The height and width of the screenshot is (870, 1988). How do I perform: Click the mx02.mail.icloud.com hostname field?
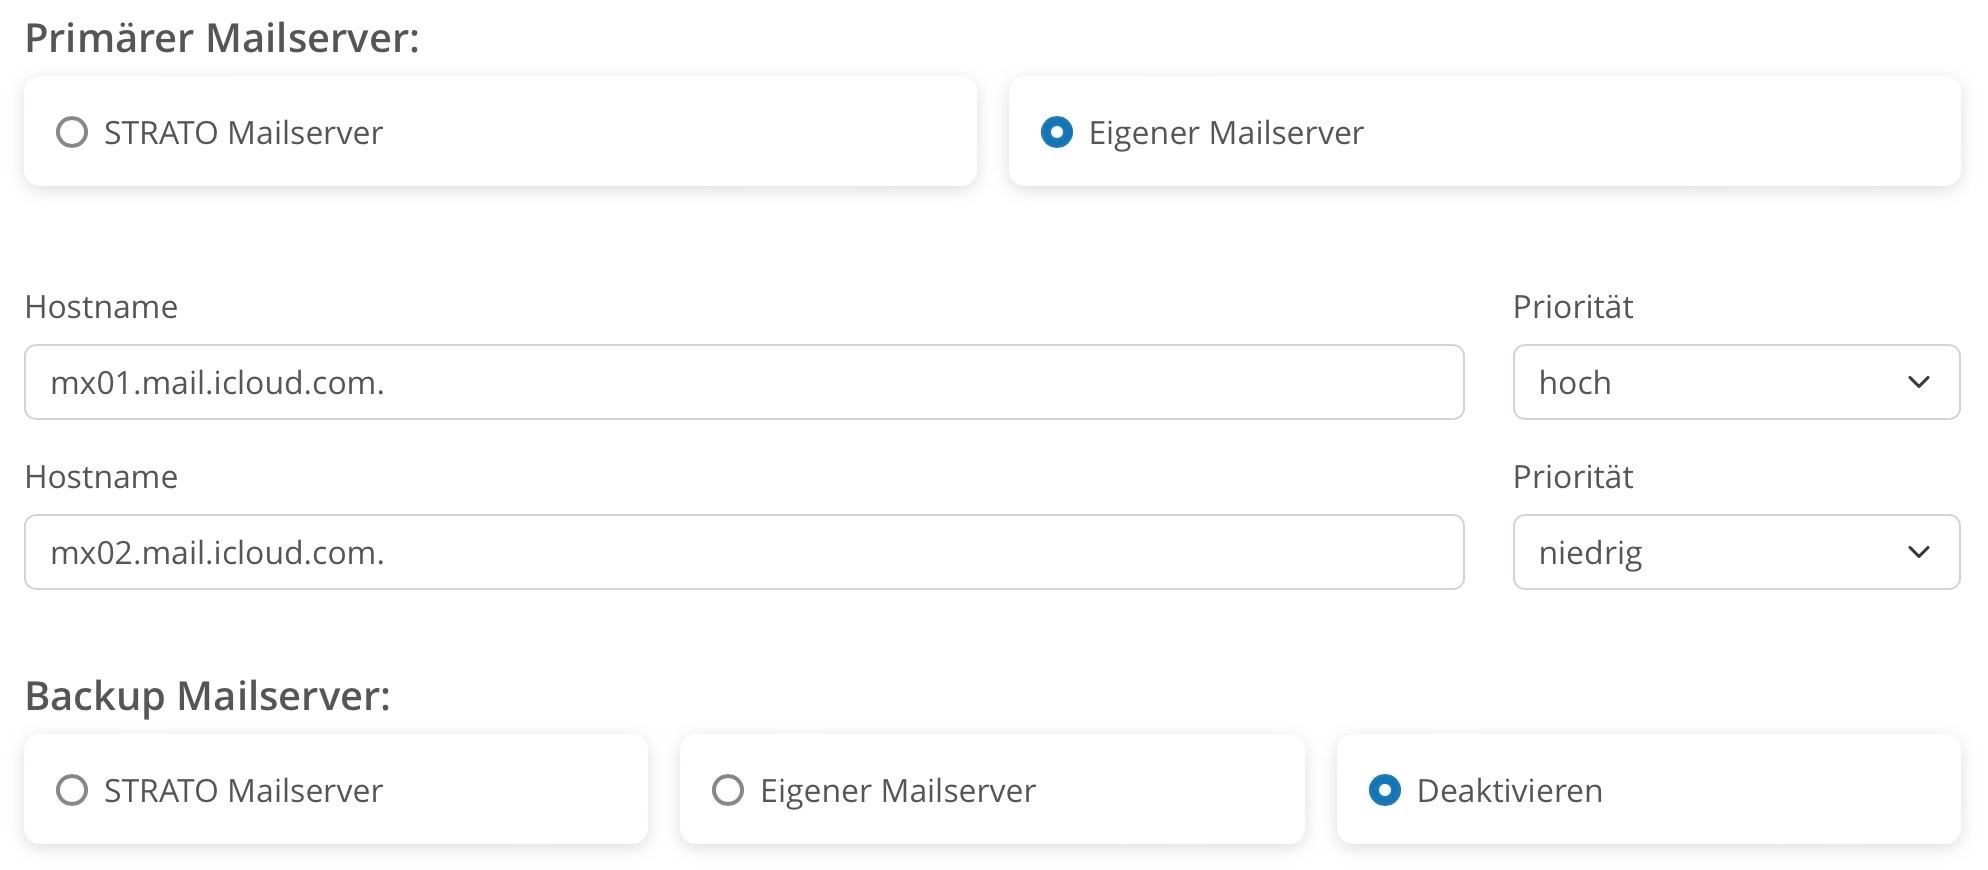point(743,553)
